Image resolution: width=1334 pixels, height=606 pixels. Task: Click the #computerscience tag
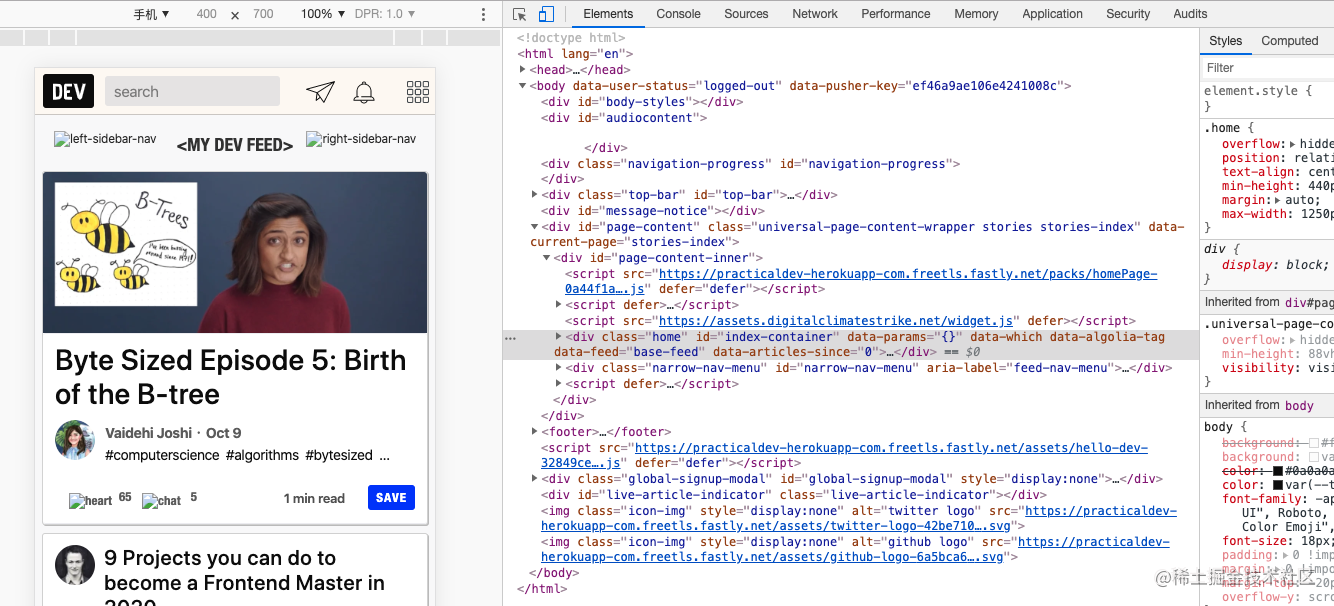coord(162,455)
